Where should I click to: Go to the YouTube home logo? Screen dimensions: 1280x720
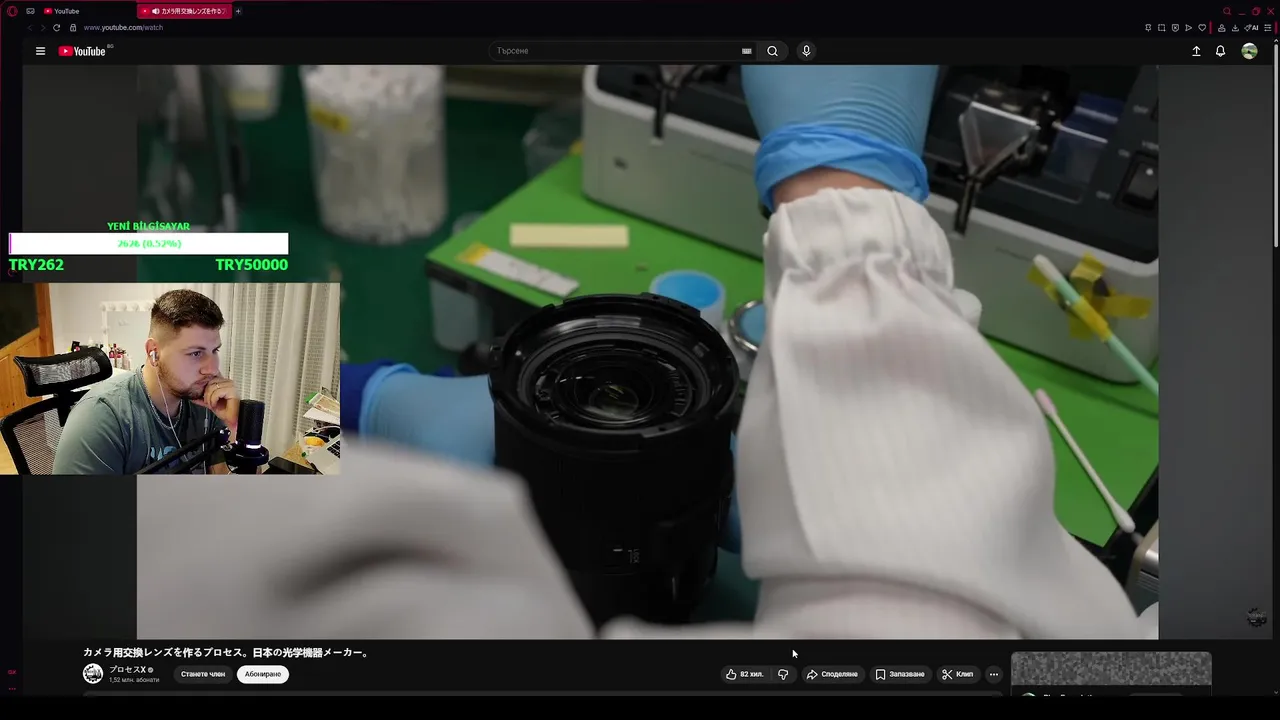(82, 51)
